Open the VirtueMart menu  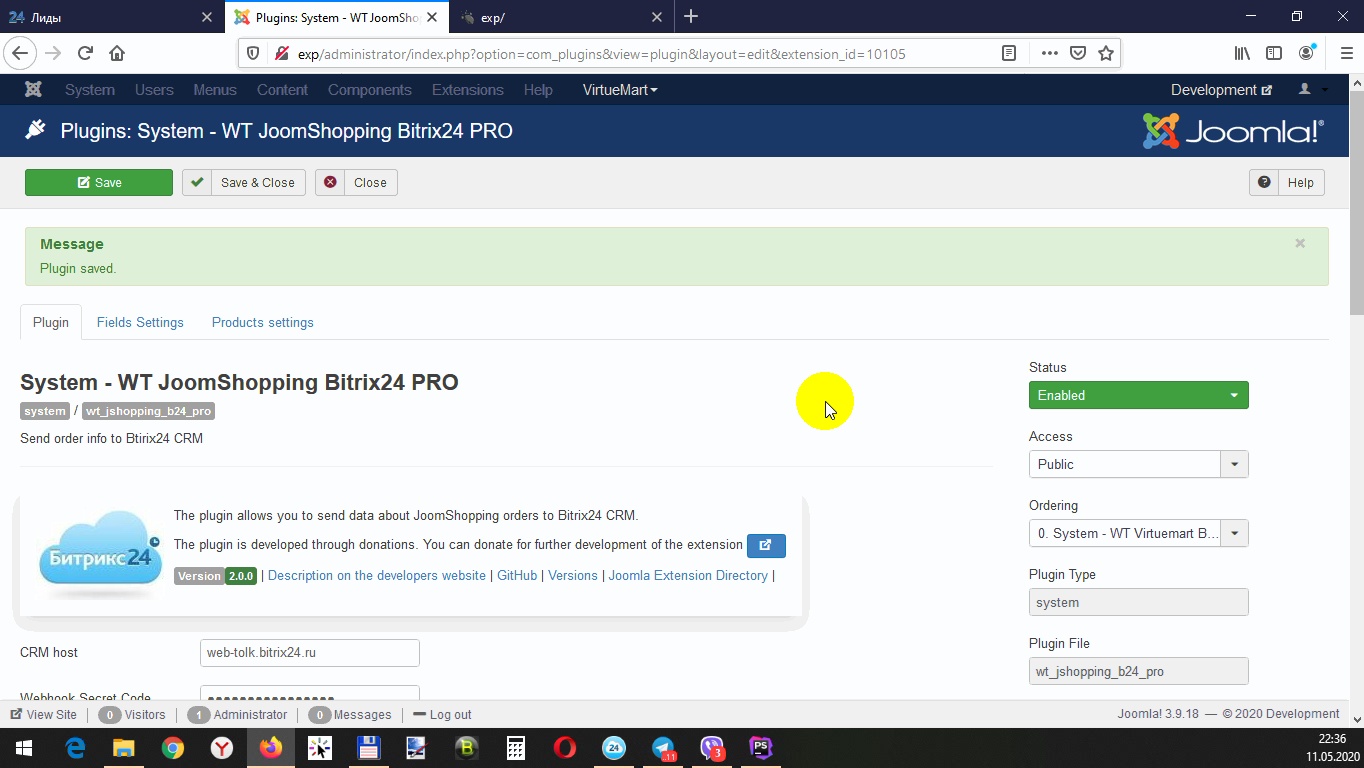[620, 90]
